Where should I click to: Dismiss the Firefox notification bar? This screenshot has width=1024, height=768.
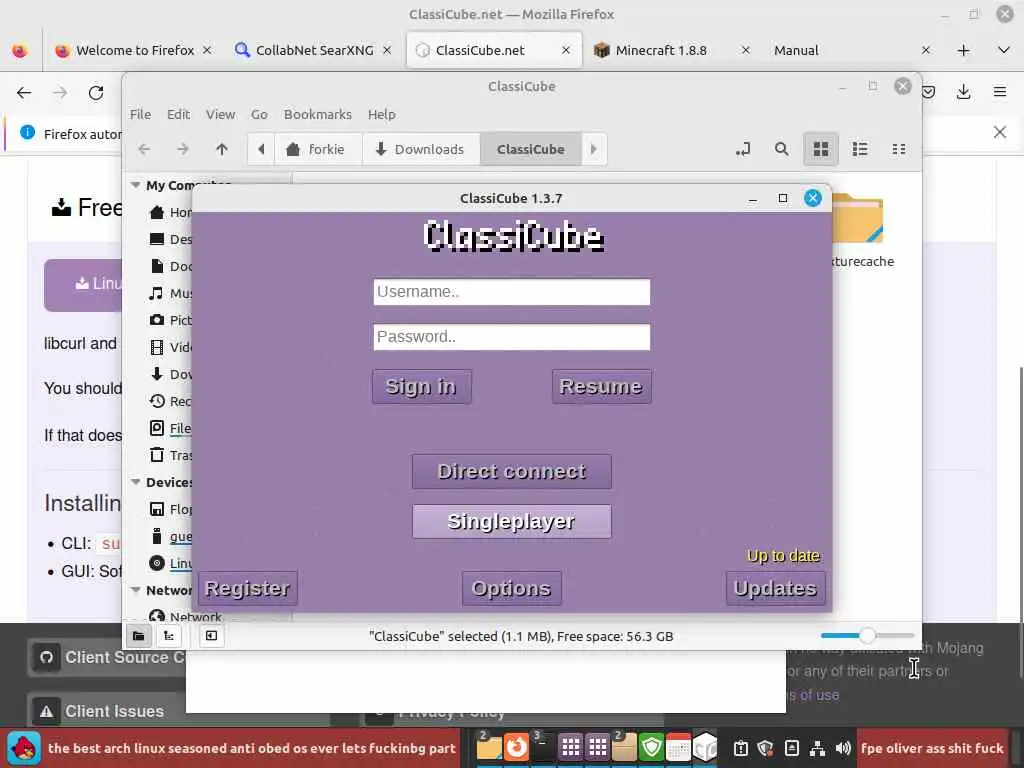pyautogui.click(x=1000, y=132)
